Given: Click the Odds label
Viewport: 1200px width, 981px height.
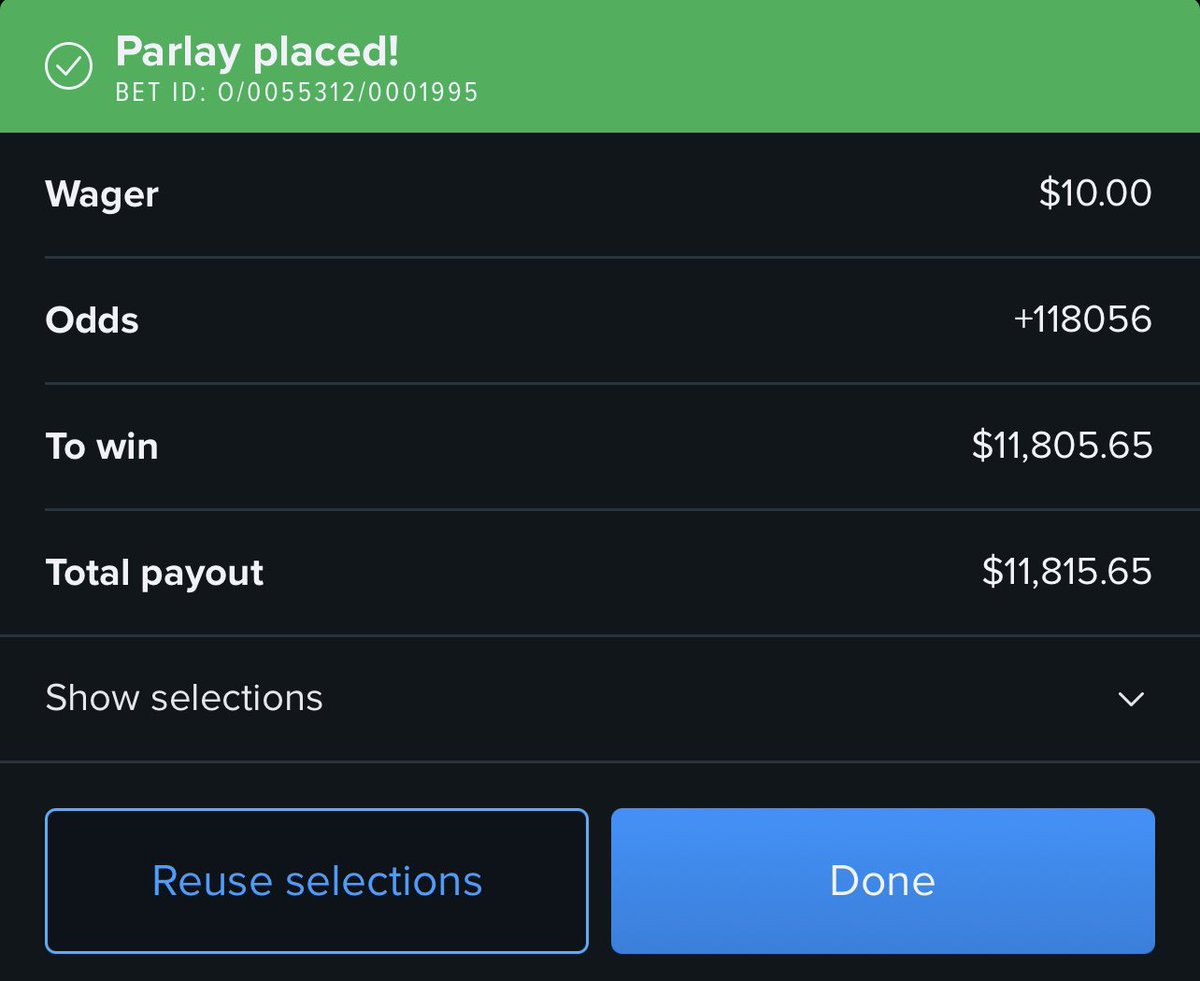Looking at the screenshot, I should tap(92, 320).
